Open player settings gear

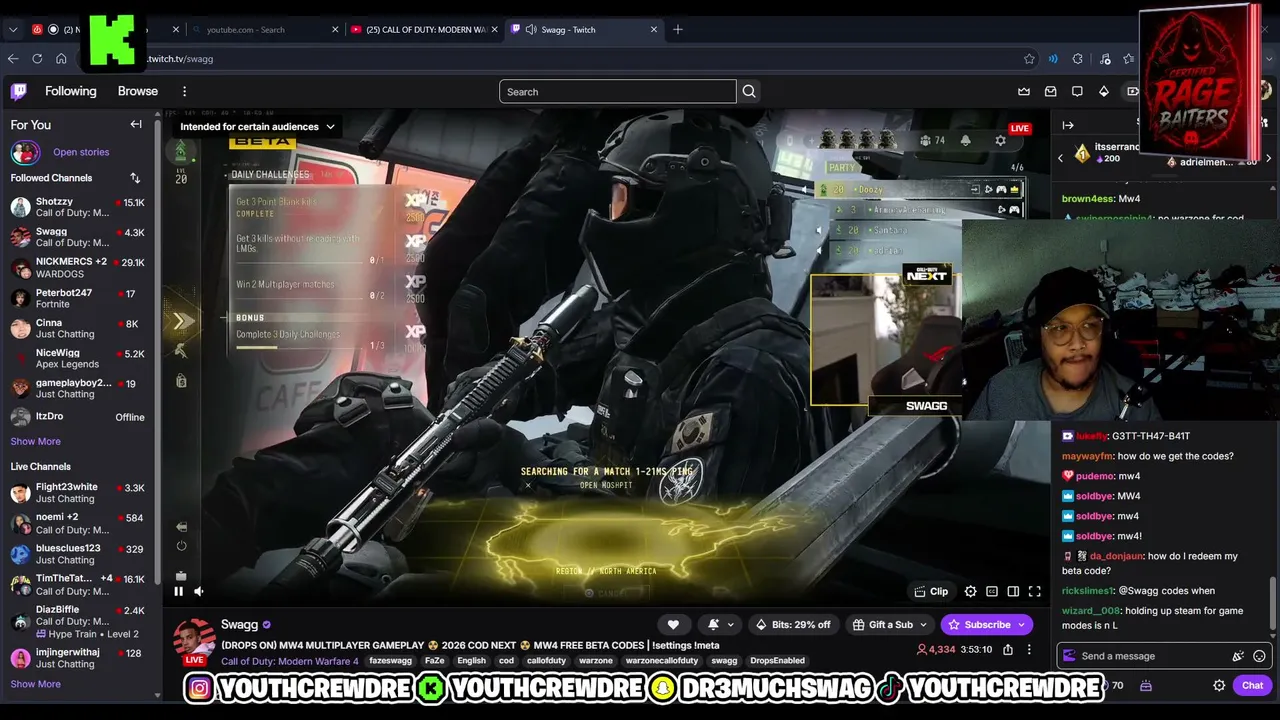pos(970,591)
